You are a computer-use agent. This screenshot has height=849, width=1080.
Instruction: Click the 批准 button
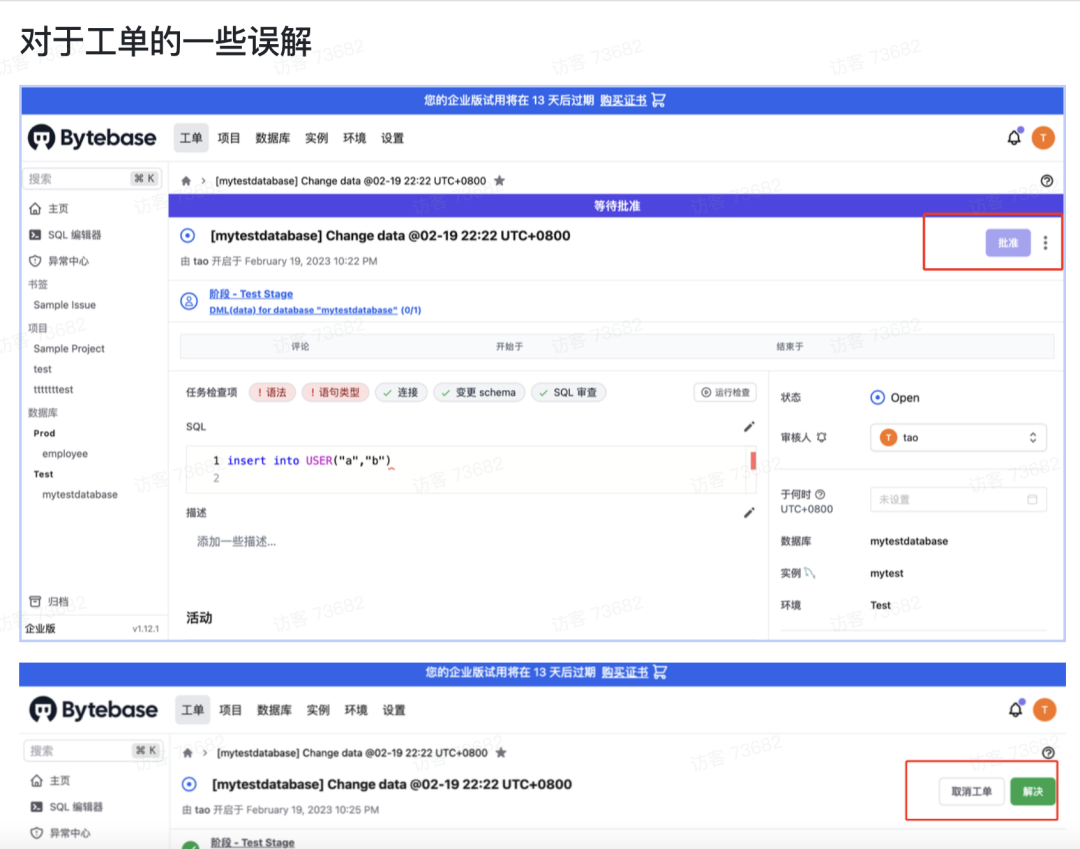coord(1008,243)
